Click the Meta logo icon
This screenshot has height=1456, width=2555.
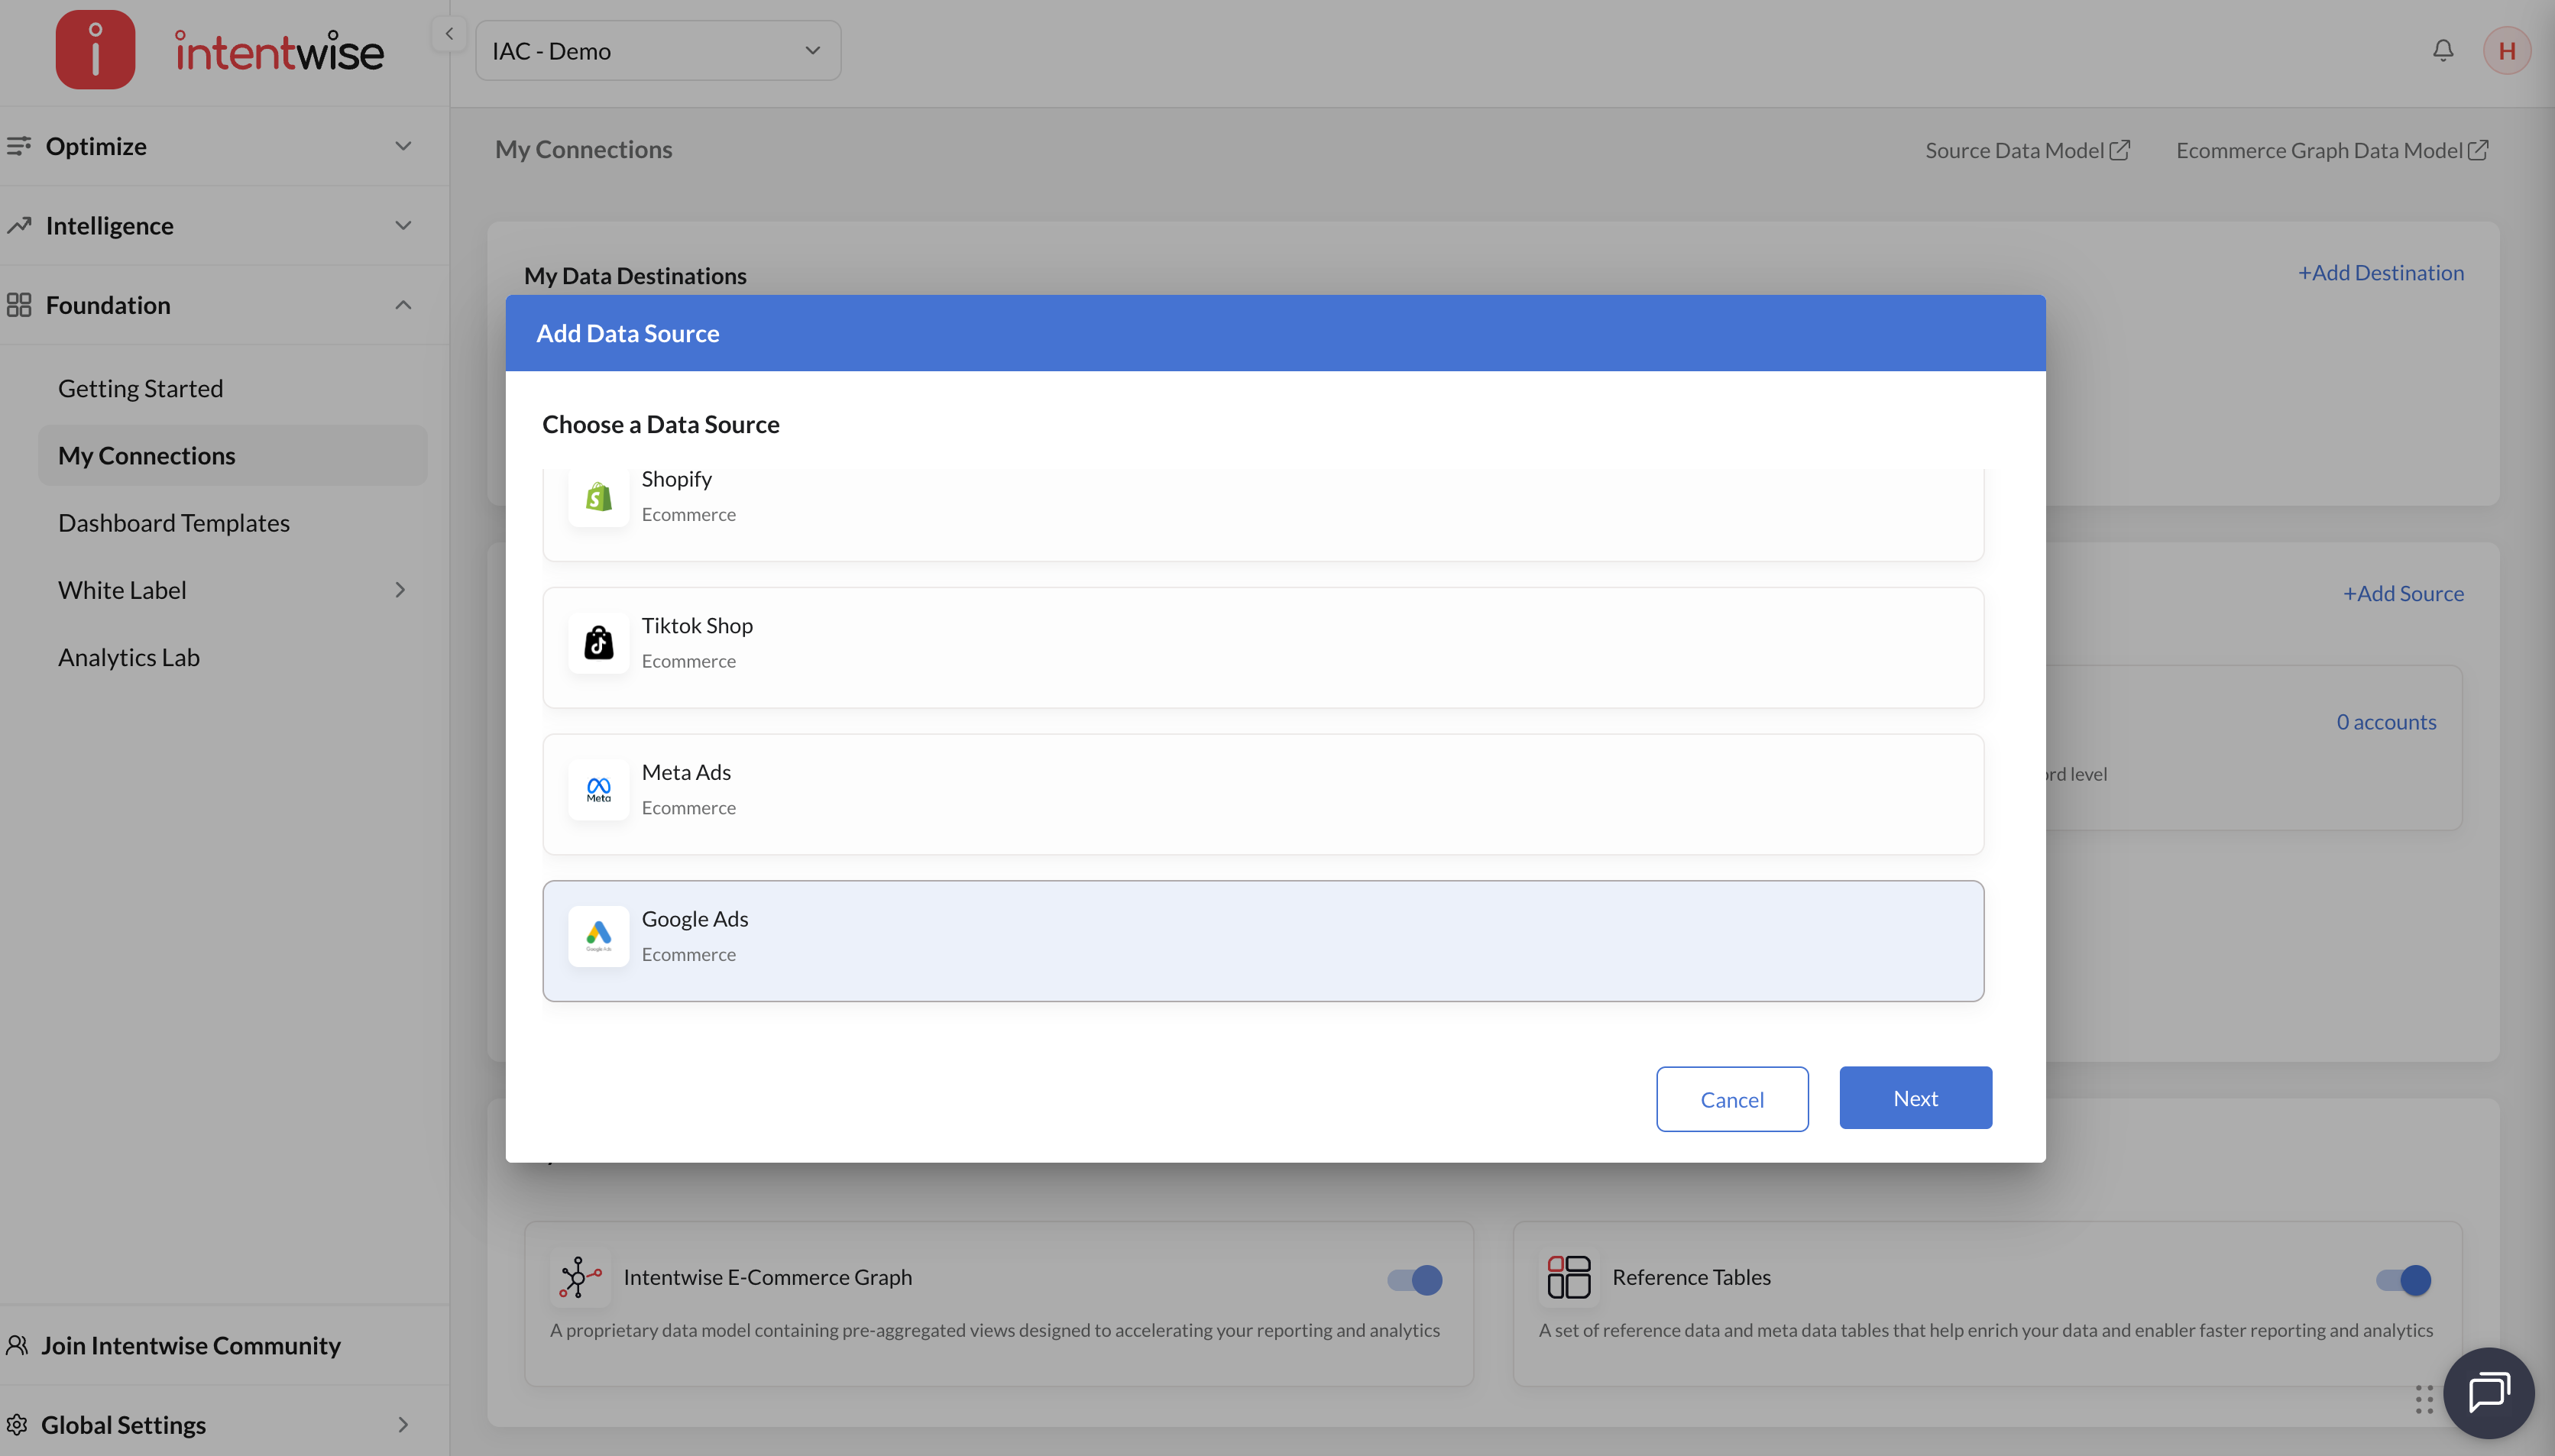[598, 789]
